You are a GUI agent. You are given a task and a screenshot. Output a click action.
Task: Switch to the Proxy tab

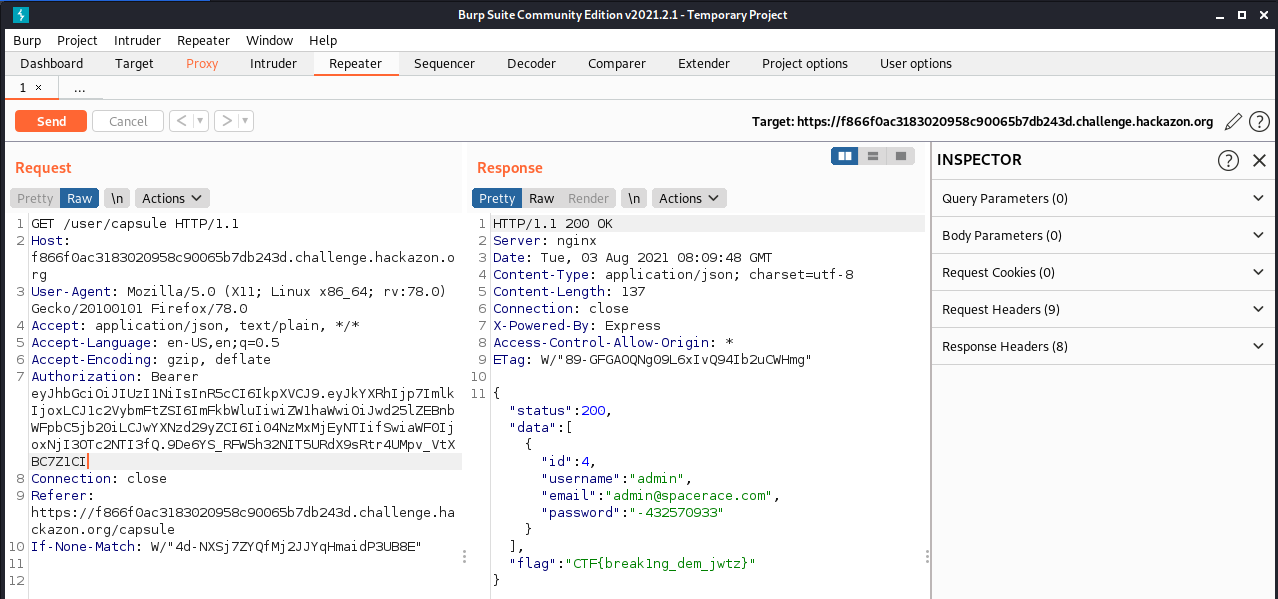(202, 63)
